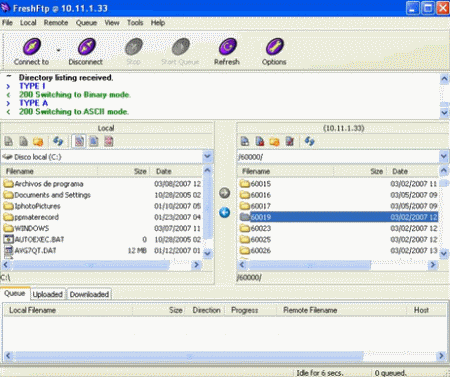Select the AVG7QT.DAT file row

point(102,250)
